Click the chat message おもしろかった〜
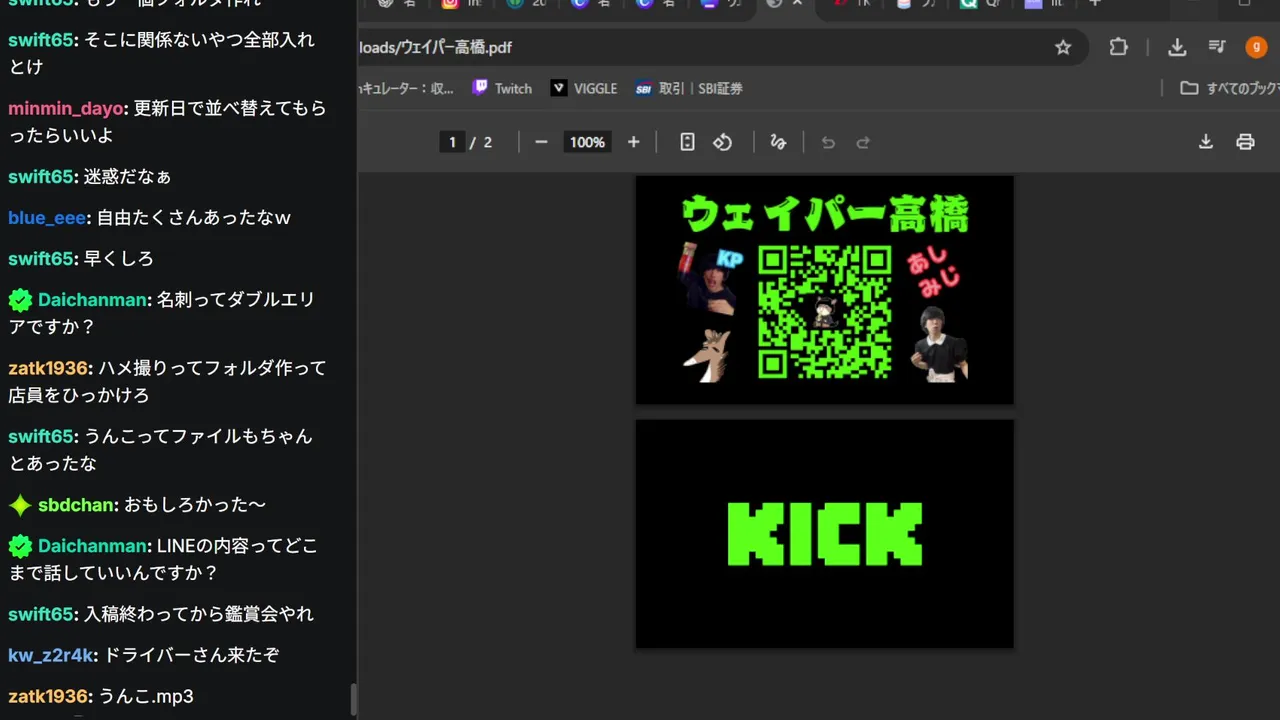This screenshot has height=720, width=1280. click(195, 505)
